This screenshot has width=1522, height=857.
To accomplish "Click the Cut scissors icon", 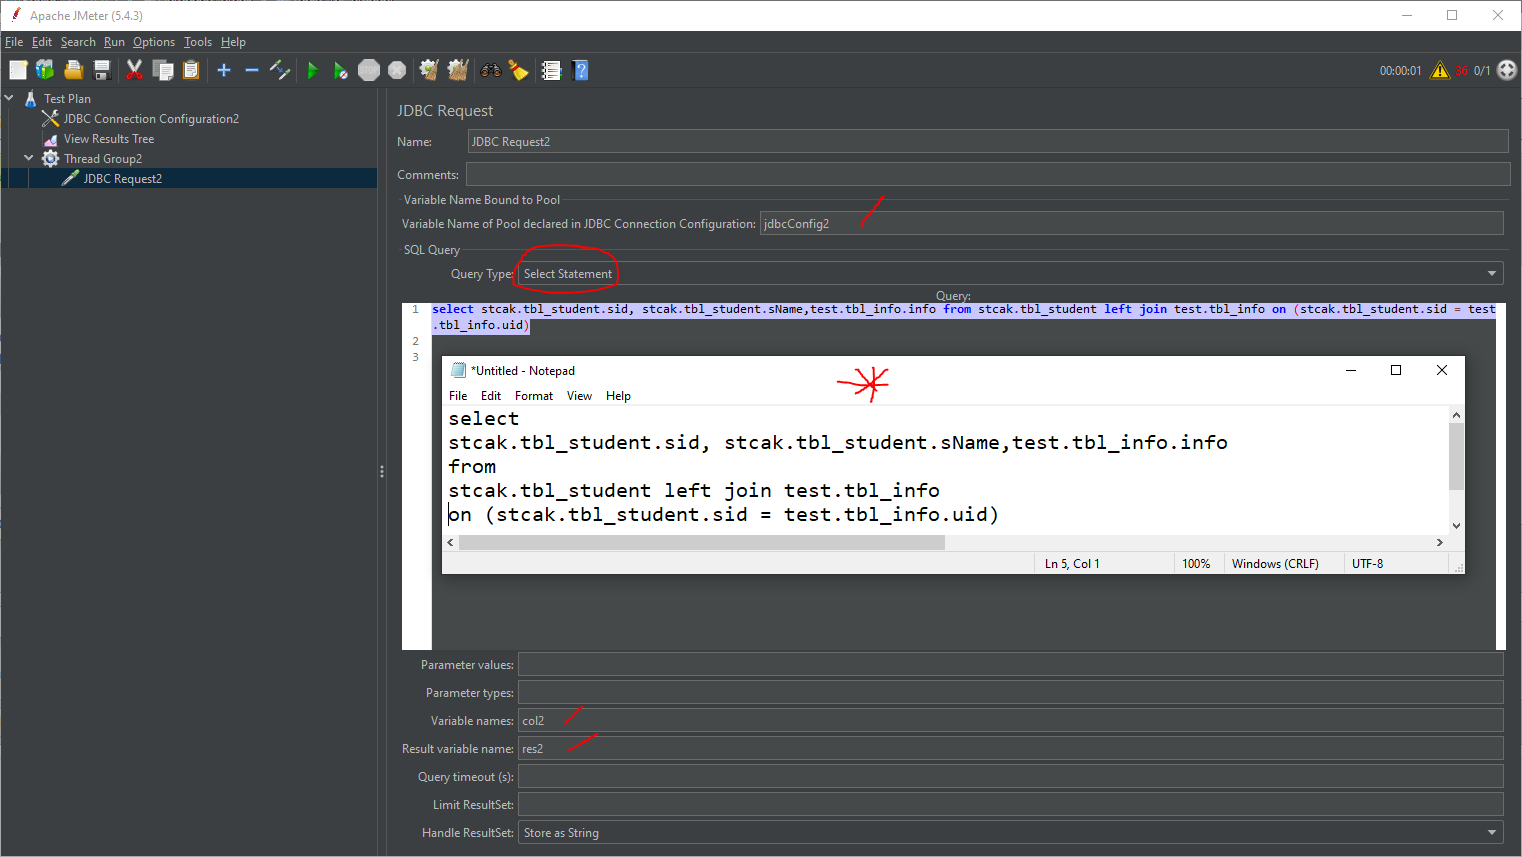I will (x=134, y=70).
